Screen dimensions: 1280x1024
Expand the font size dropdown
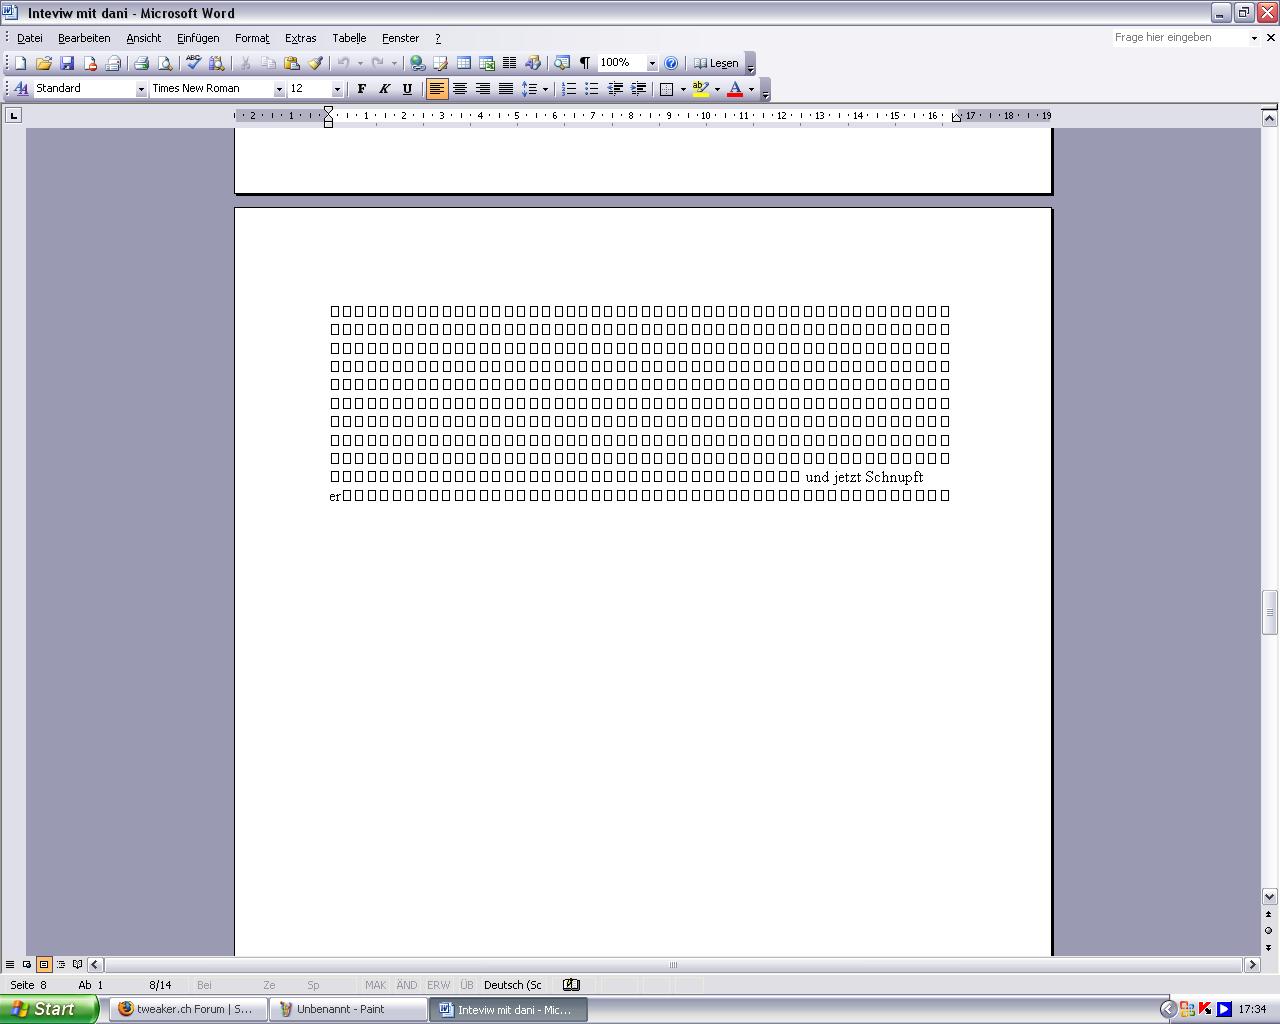pyautogui.click(x=337, y=89)
